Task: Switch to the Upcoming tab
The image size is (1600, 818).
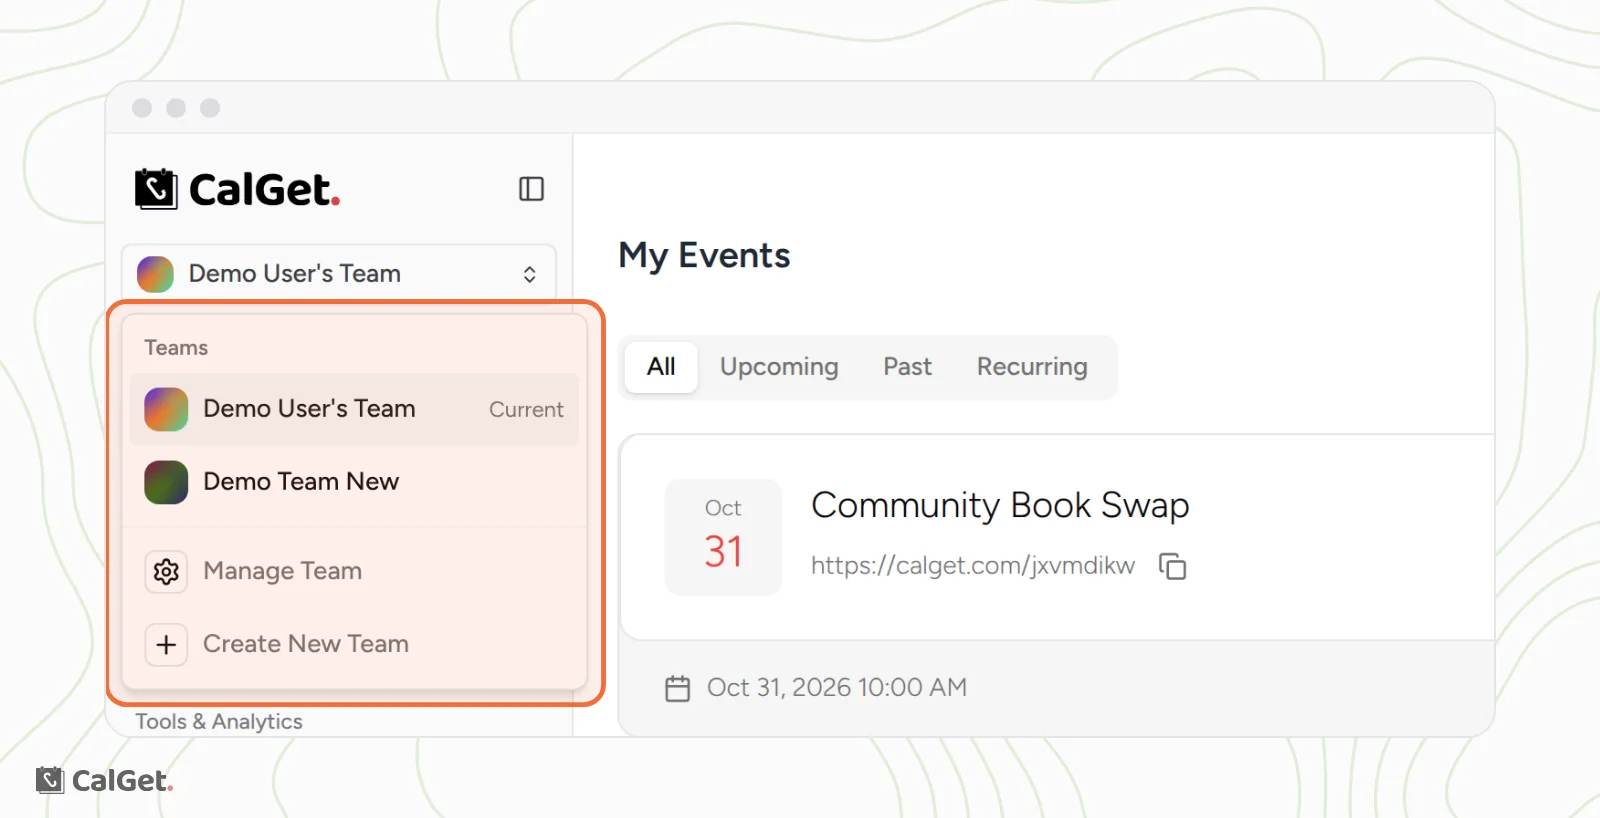Action: pos(779,367)
